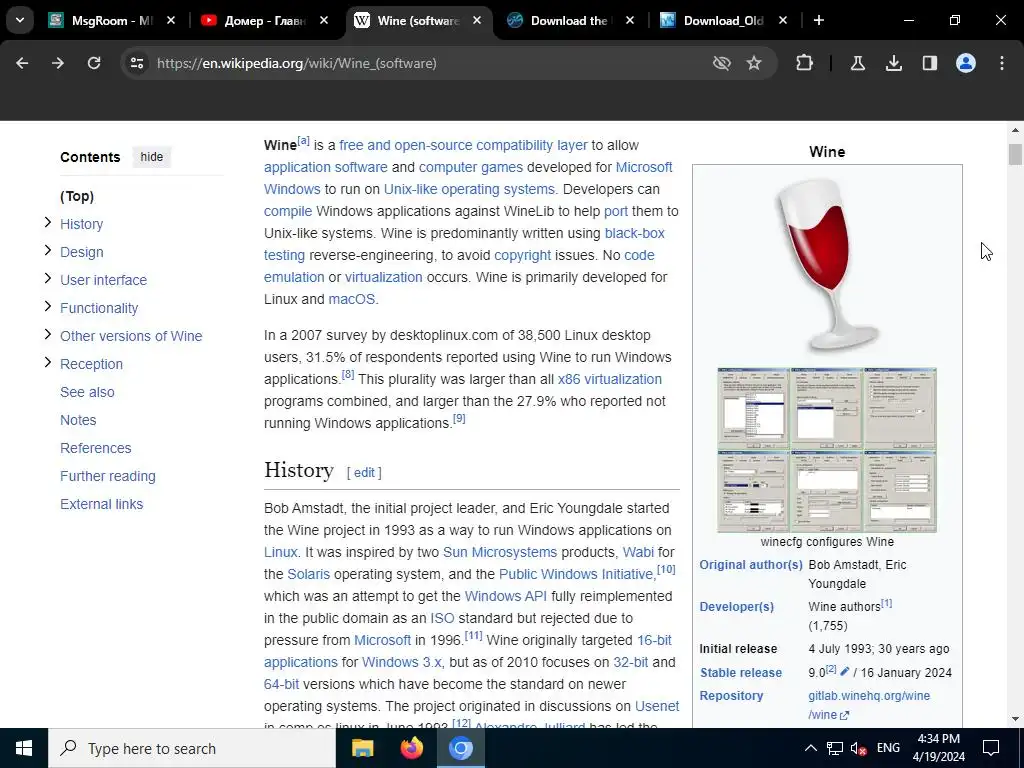This screenshot has height=768, width=1024.
Task: Click the page vertical scrollbar thumb
Action: (1015, 154)
